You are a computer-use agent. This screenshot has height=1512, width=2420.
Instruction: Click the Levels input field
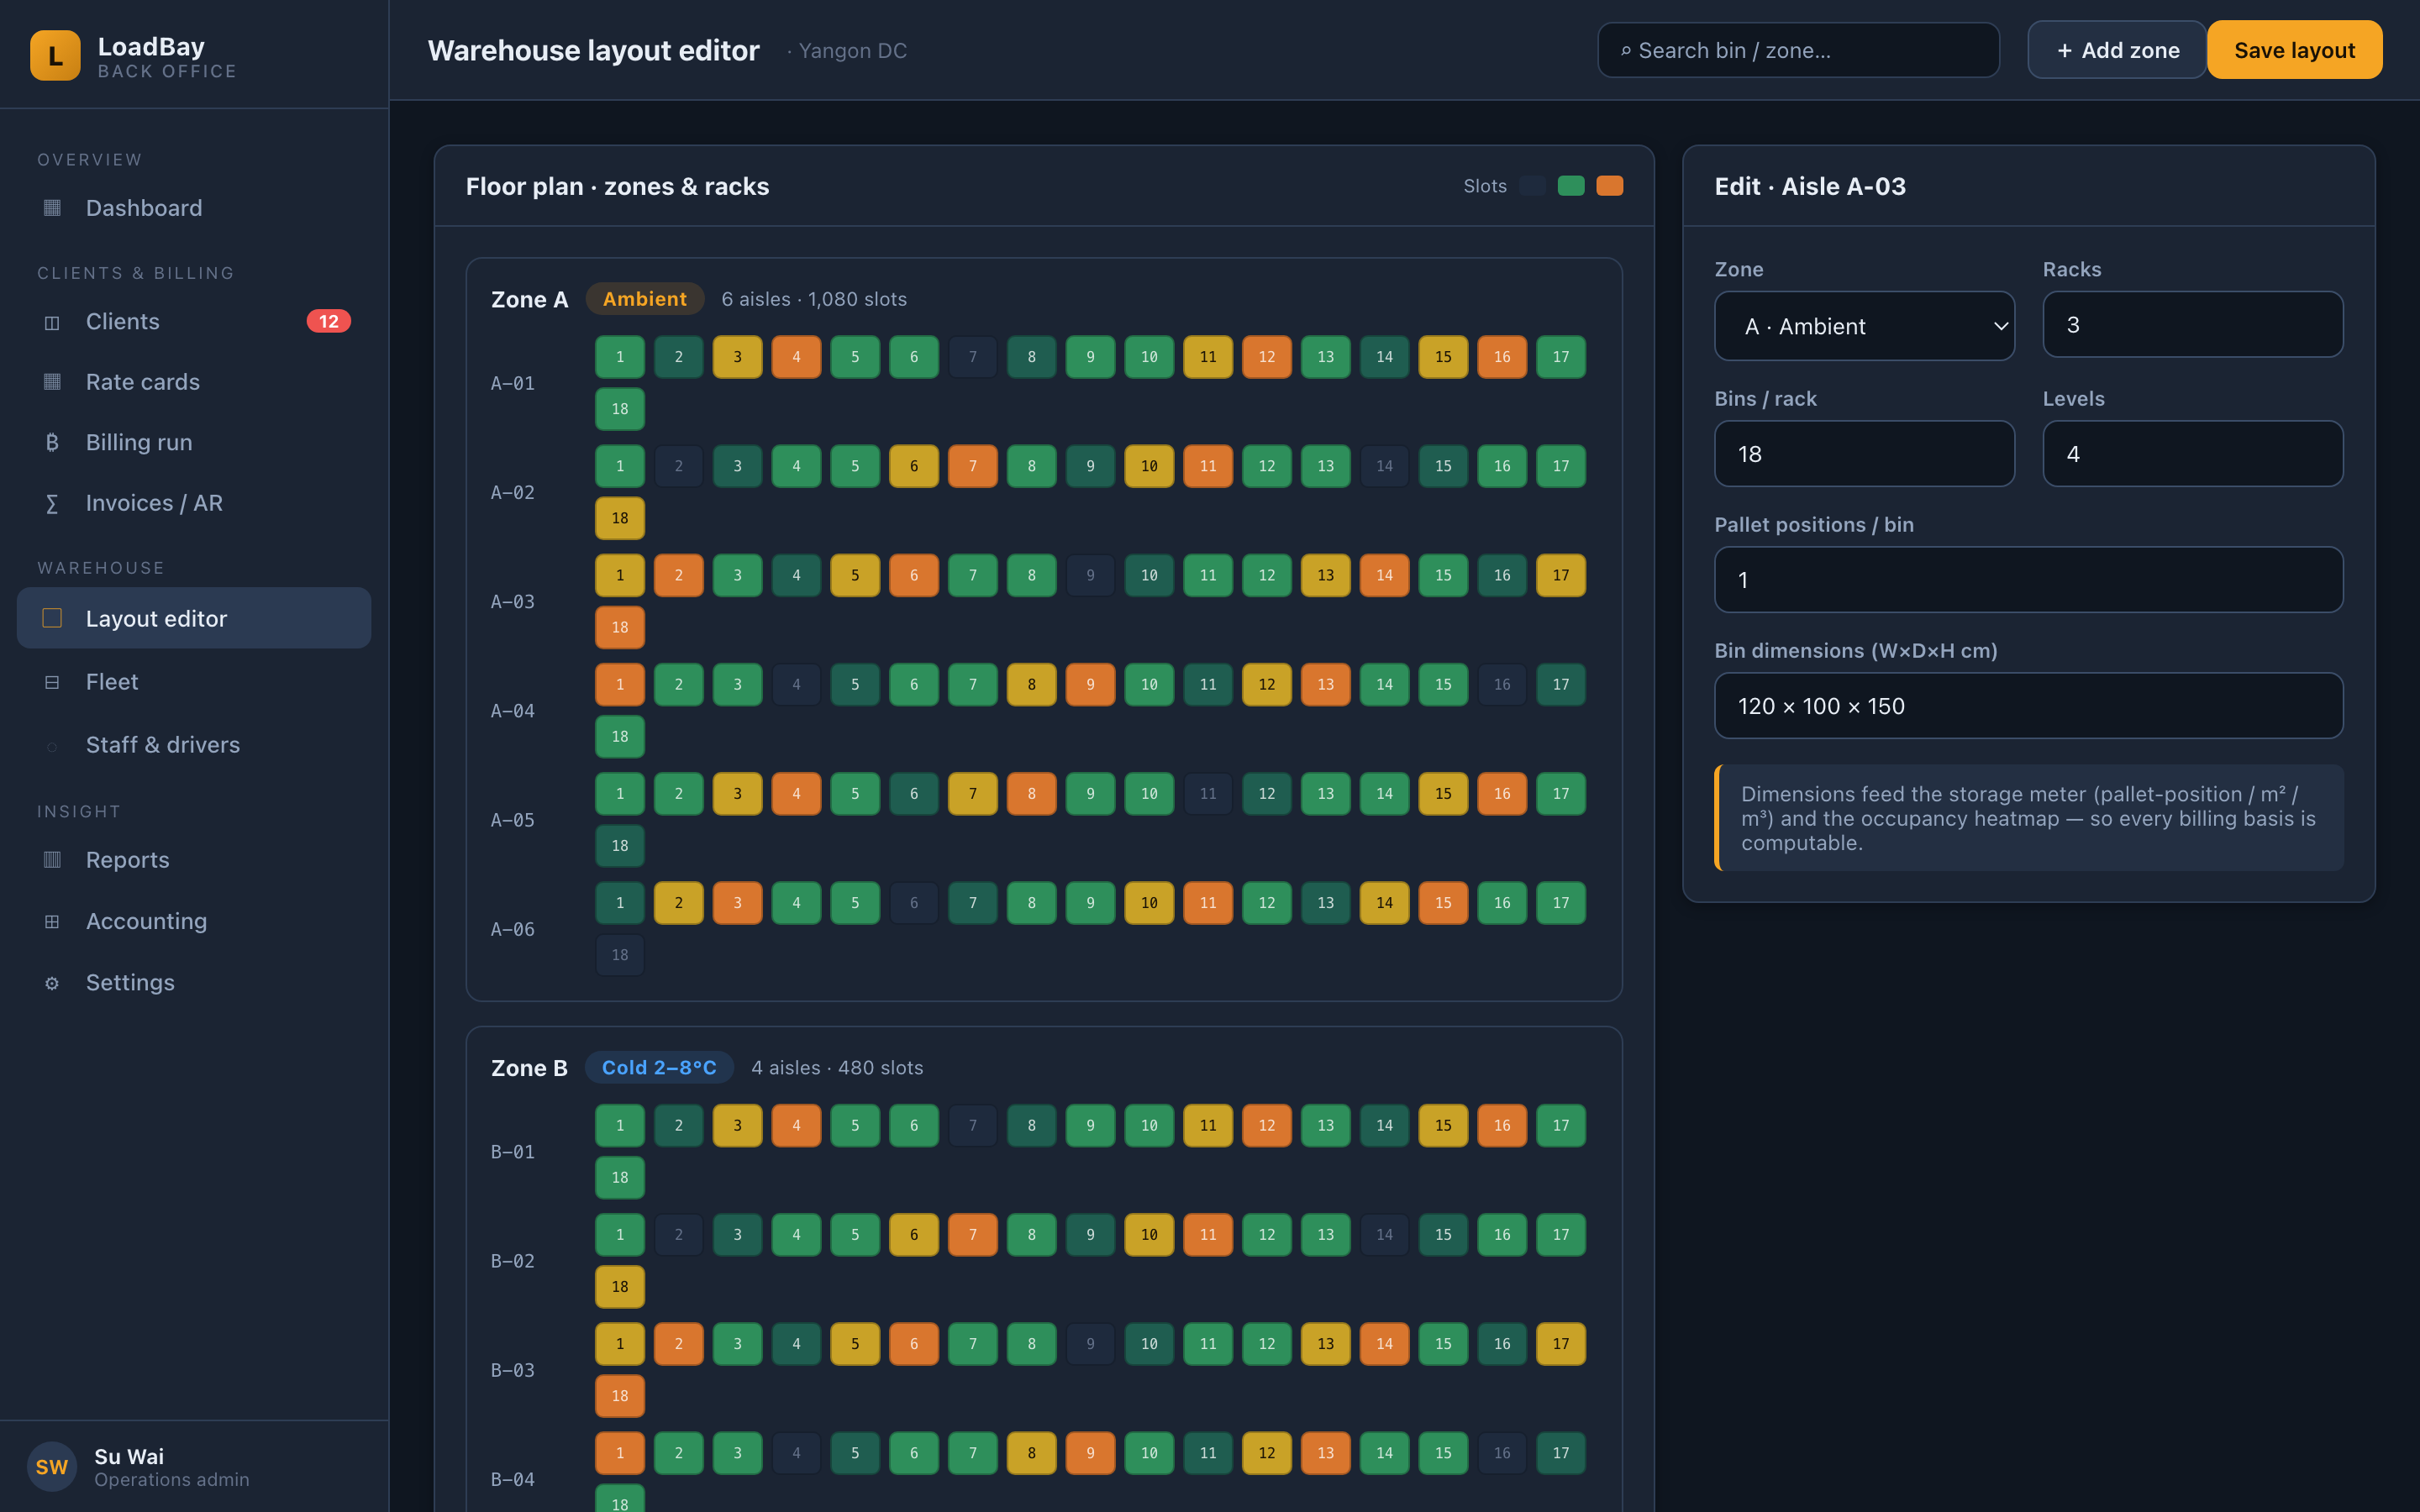(x=2192, y=454)
